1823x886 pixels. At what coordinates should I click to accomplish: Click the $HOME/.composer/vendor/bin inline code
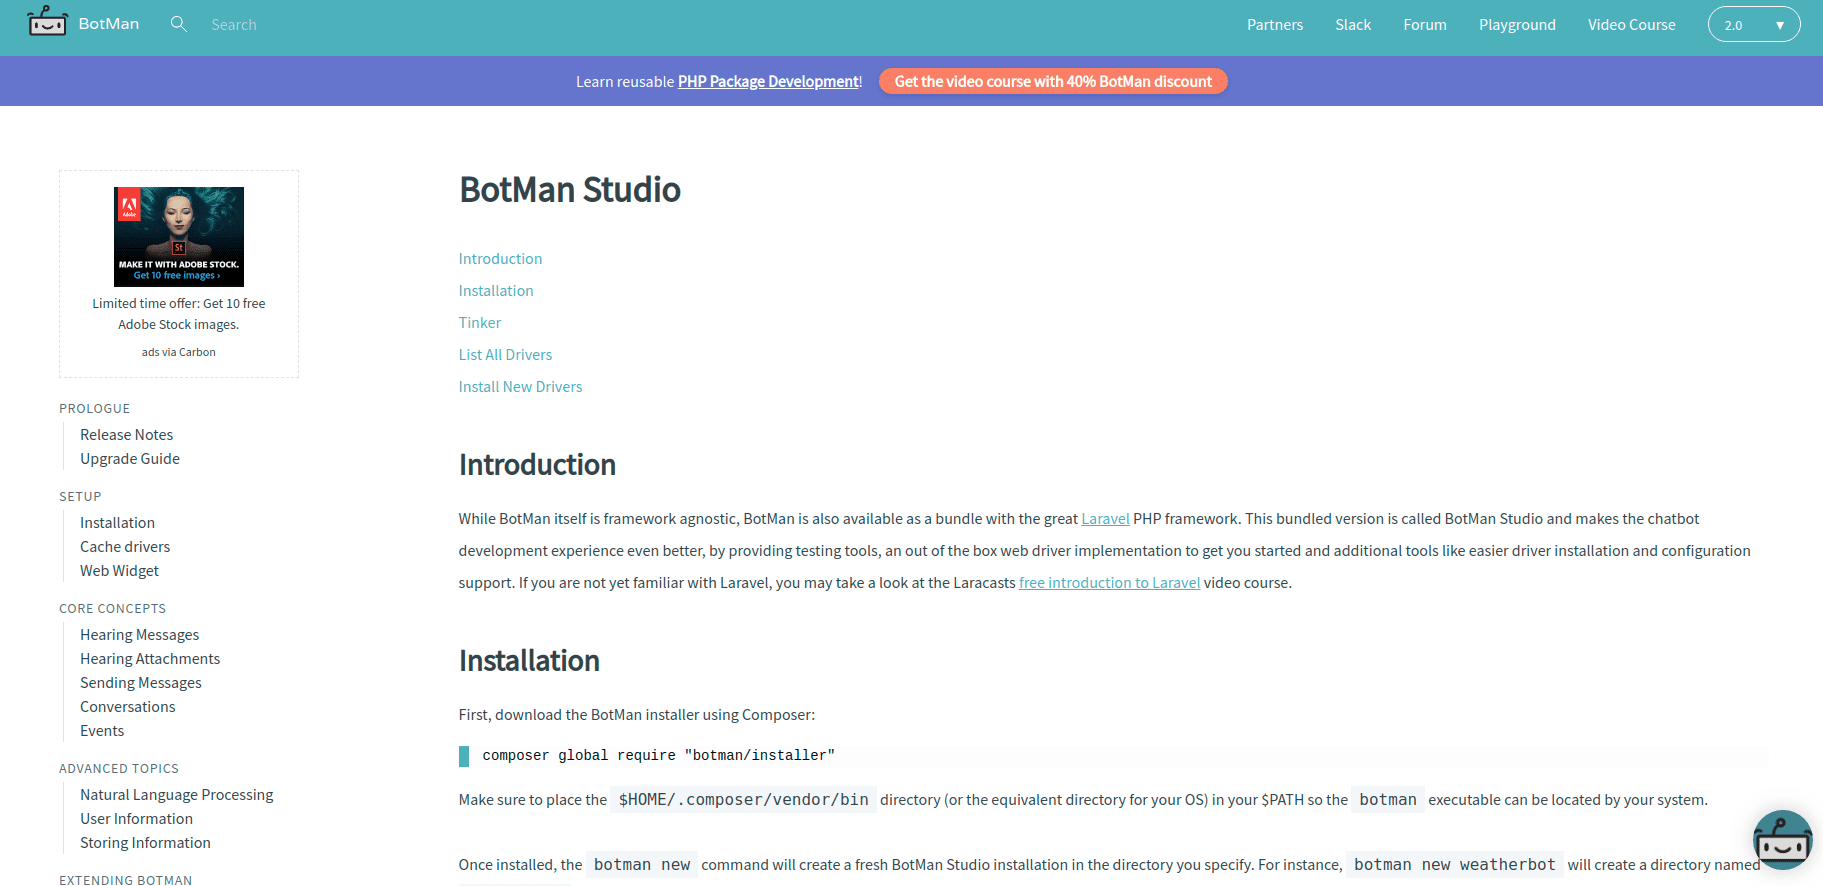pyautogui.click(x=743, y=800)
